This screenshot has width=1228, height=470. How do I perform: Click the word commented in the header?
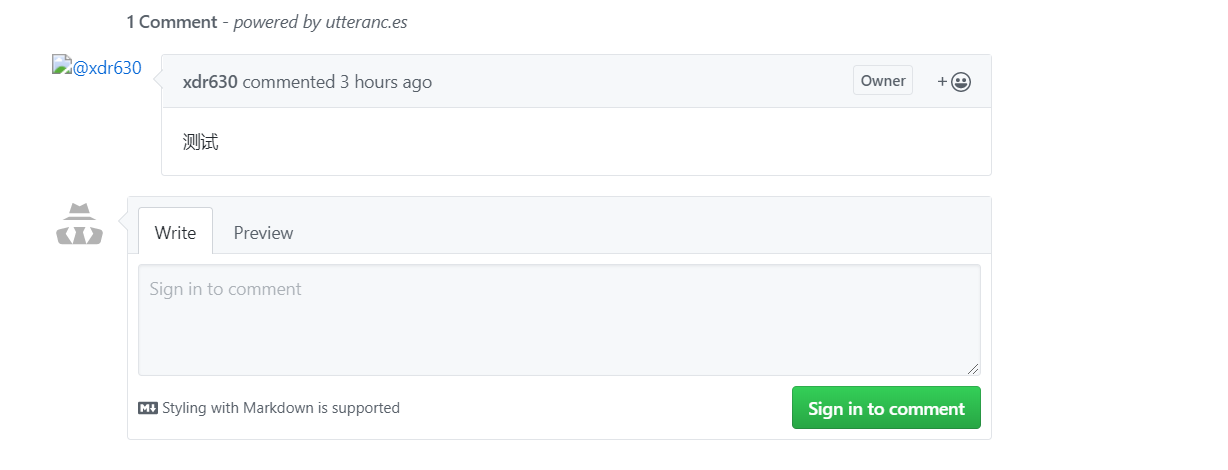pyautogui.click(x=289, y=82)
